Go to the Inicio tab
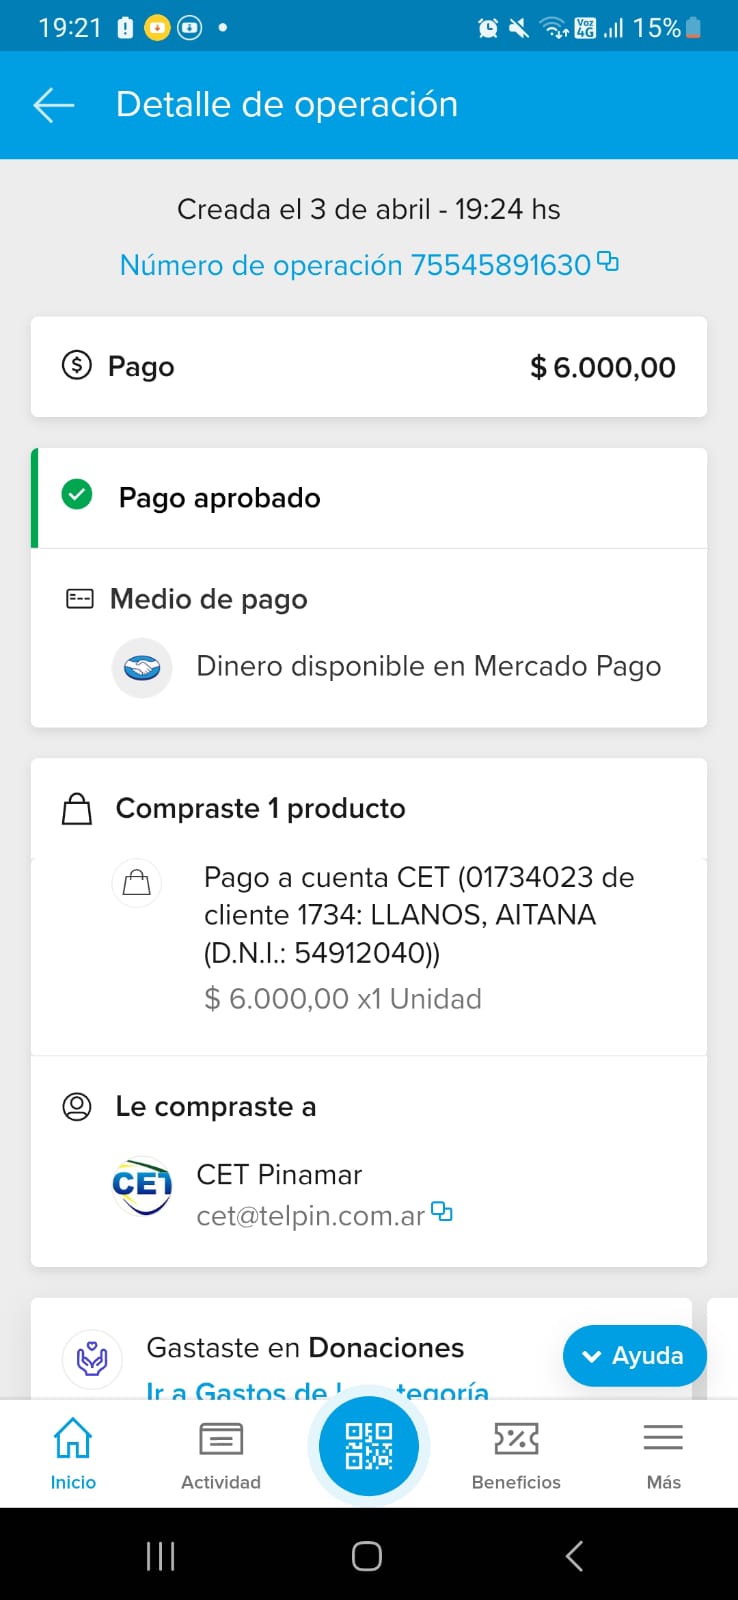Viewport: 738px width, 1600px height. coord(73,1453)
